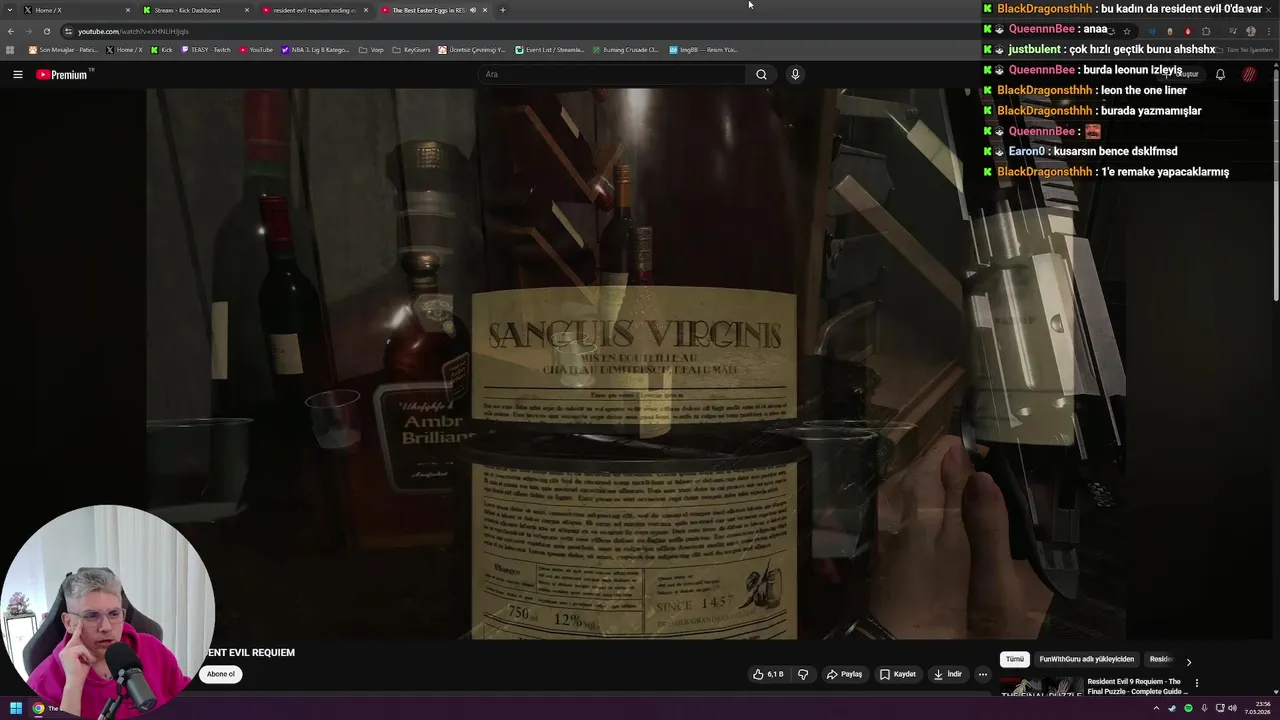Open Event List / Streamlabs bookmark
Viewport: 1280px width, 720px height.
point(550,49)
